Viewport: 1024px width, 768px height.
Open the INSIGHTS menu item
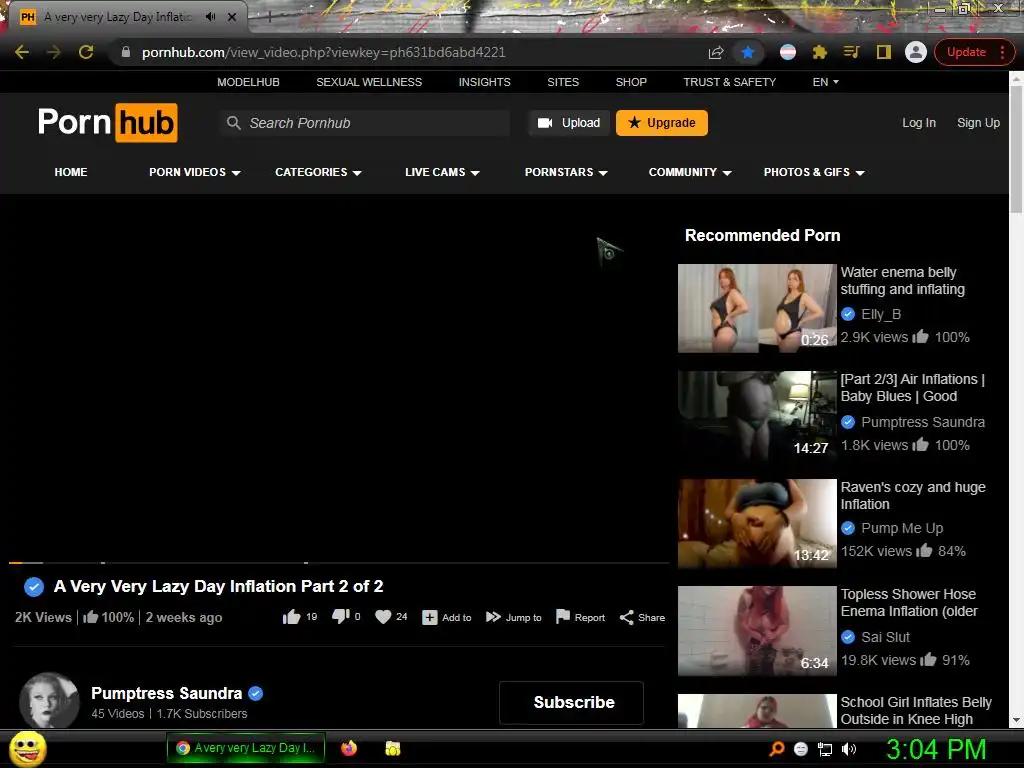click(485, 82)
